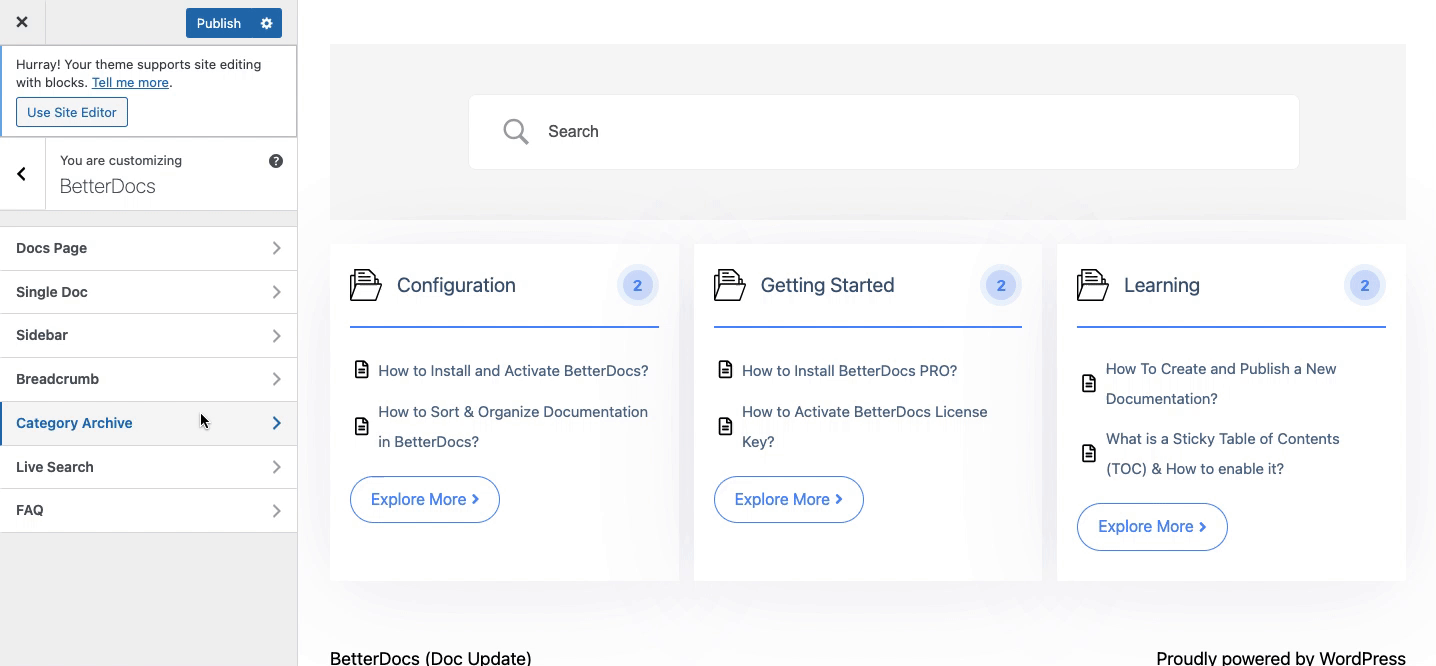Click the Learning category folder icon

tap(1092, 285)
